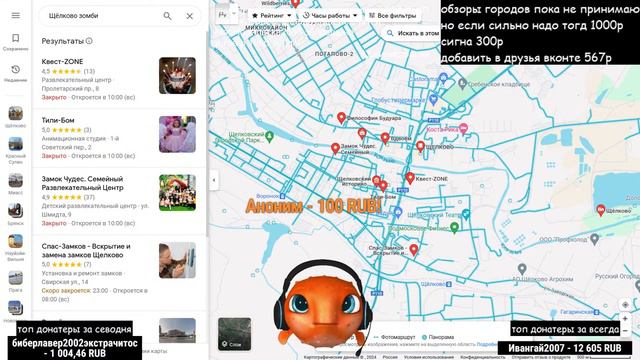Open Recent history in sidebar
The width and height of the screenshot is (640, 360).
click(x=16, y=73)
